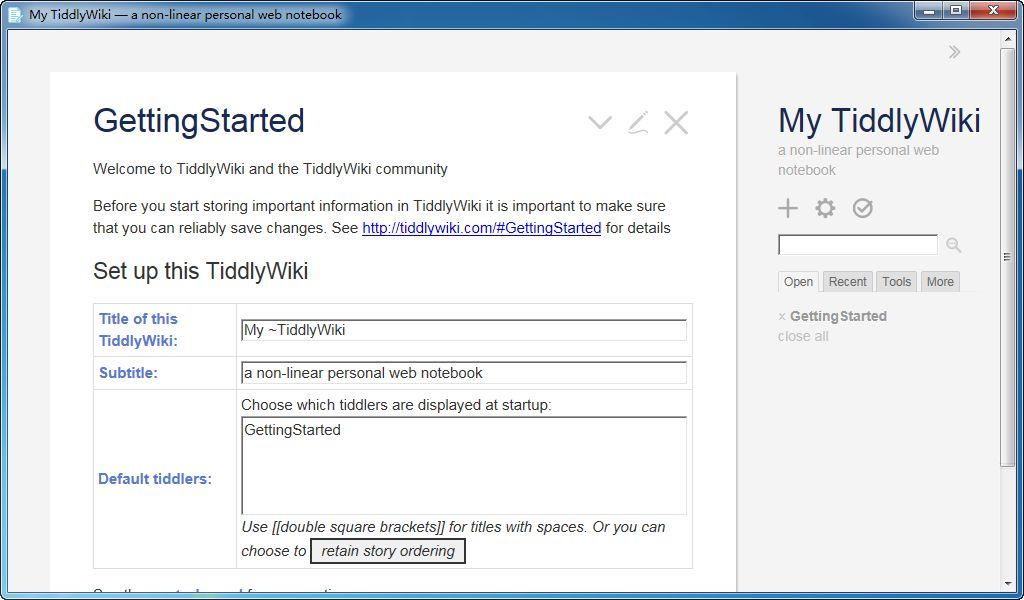
Task: Open advanced search via the magnifier icon
Action: point(953,245)
